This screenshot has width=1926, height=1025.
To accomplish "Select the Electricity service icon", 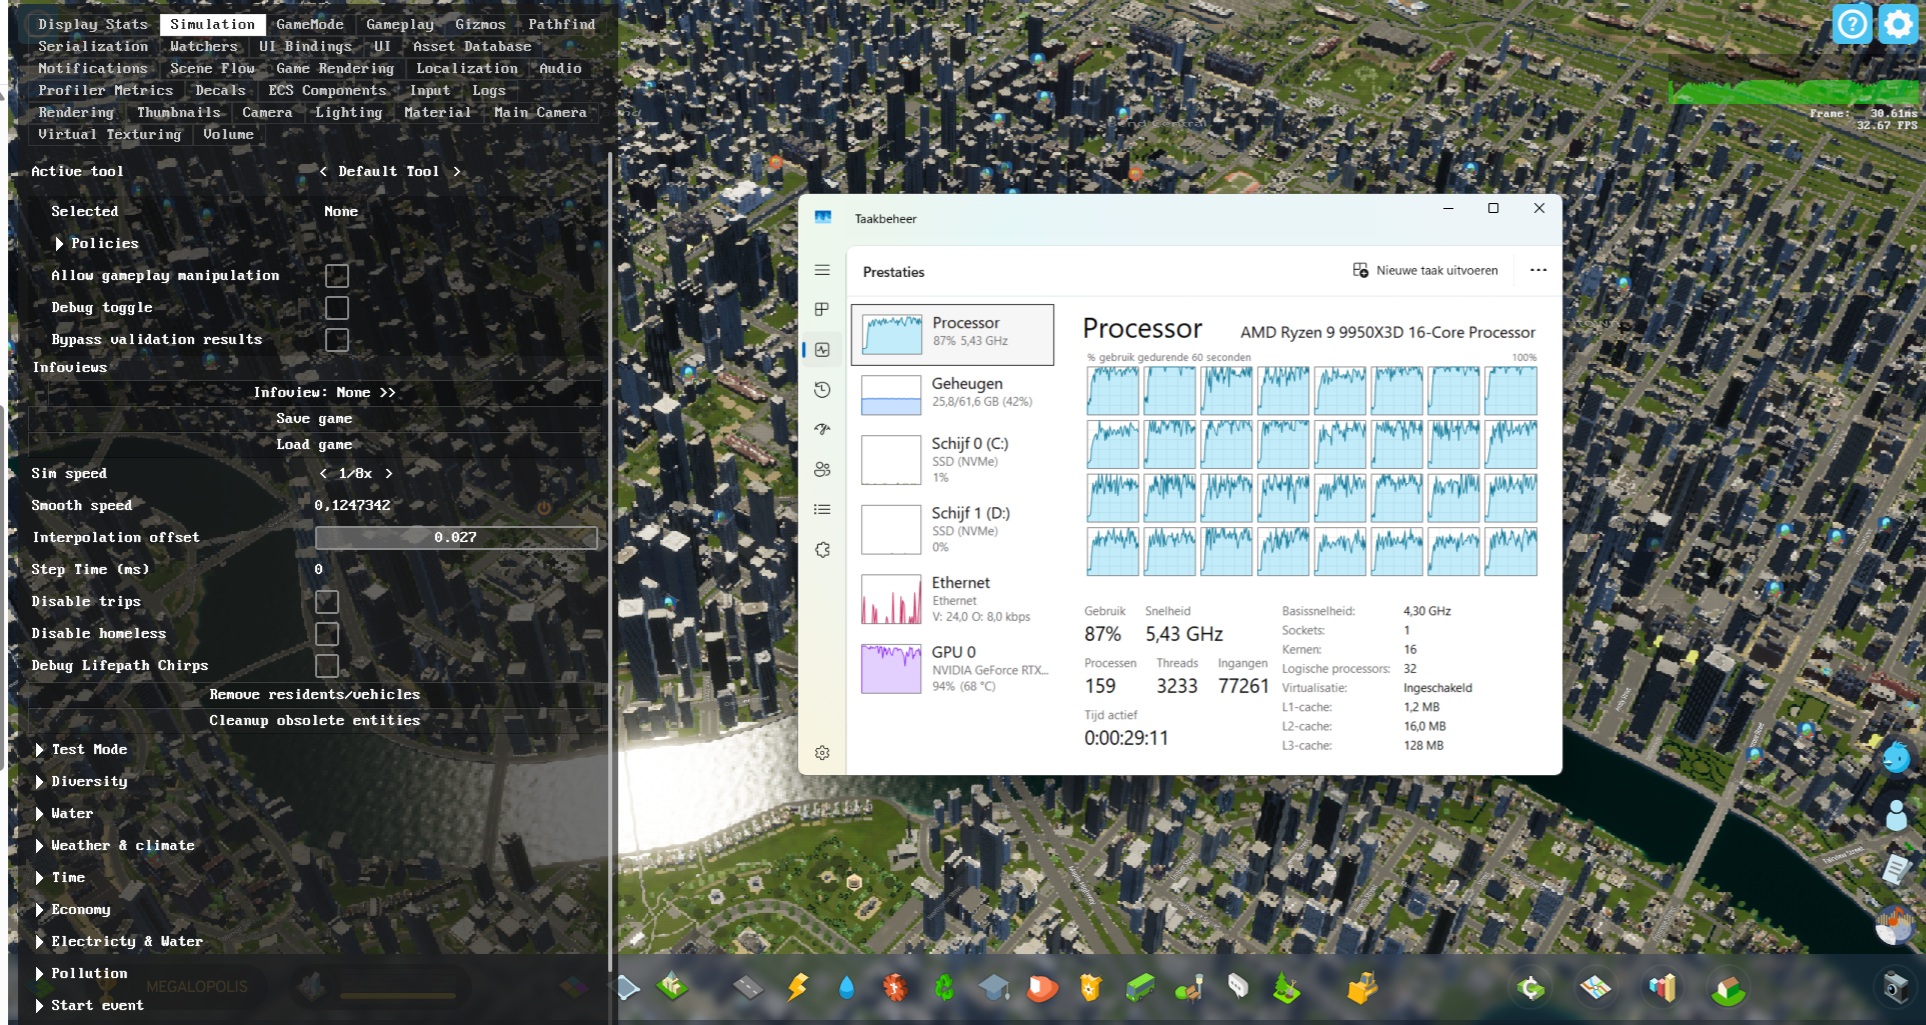I will tap(796, 990).
